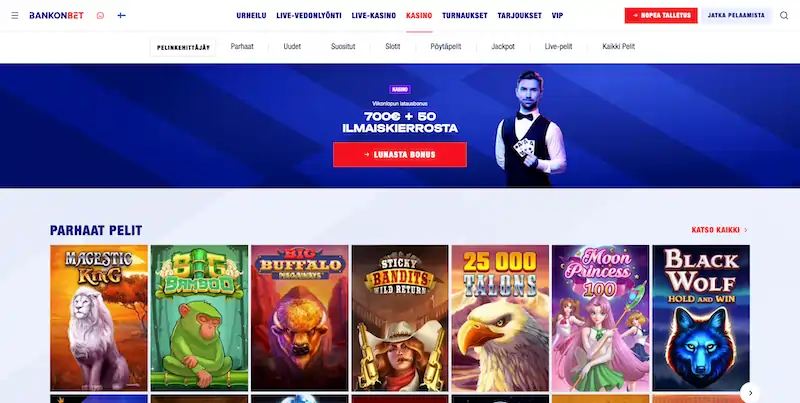The width and height of the screenshot is (800, 403).
Task: Open the Moon Princess 100 game
Action: [x=601, y=318]
